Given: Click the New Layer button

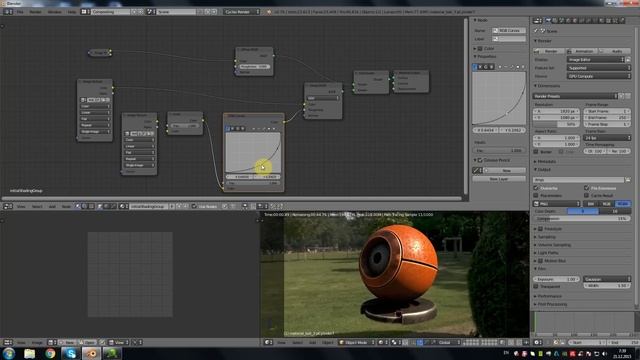Looking at the screenshot, I should 499,179.
